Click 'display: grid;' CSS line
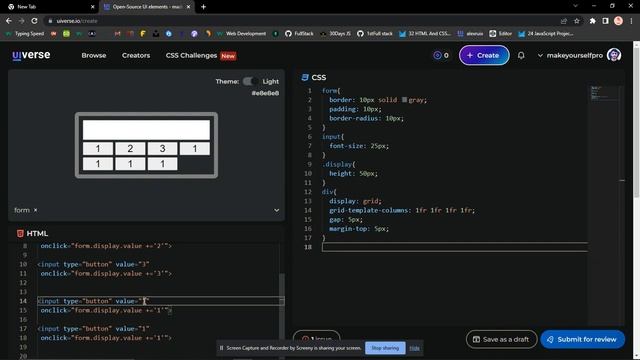640x360 pixels. pyautogui.click(x=355, y=201)
